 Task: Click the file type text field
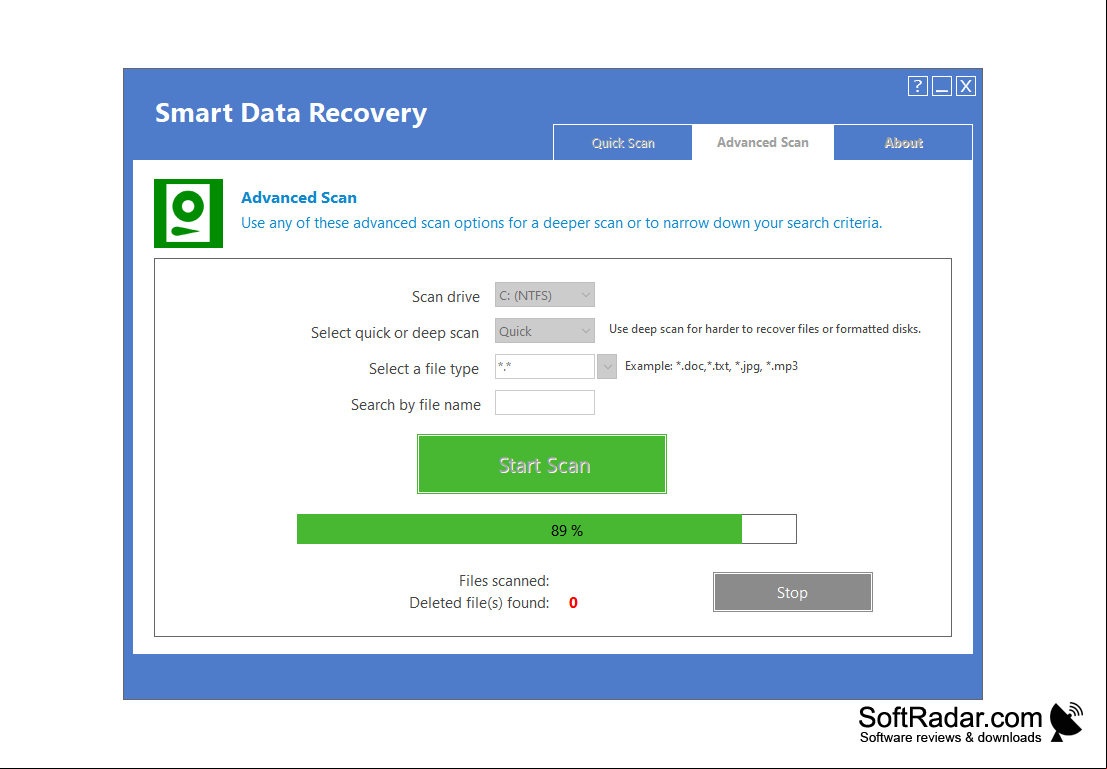(544, 366)
